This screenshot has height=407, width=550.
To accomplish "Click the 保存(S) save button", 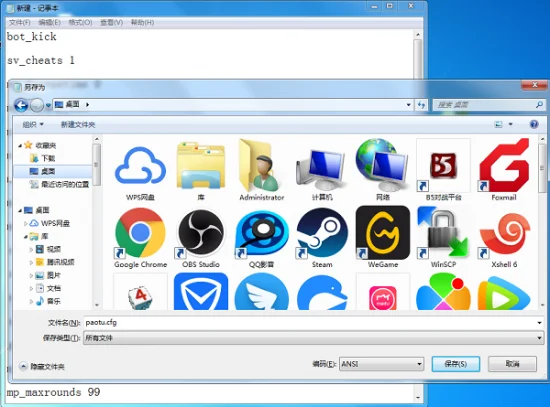I will tap(456, 364).
